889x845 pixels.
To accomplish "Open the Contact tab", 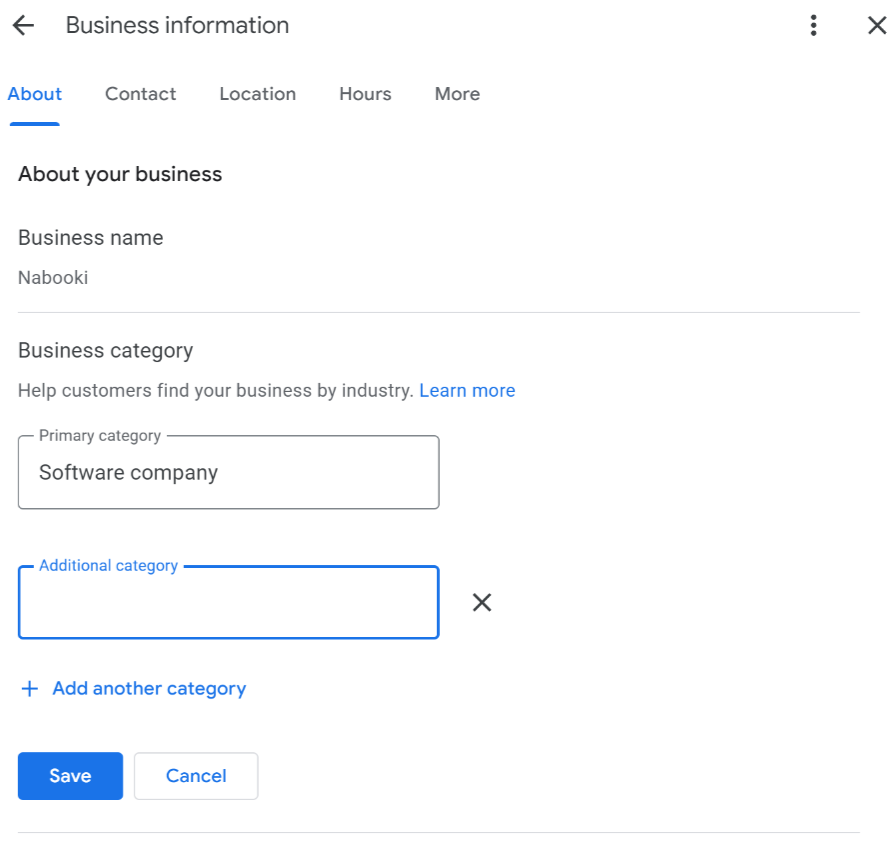I will pos(141,94).
